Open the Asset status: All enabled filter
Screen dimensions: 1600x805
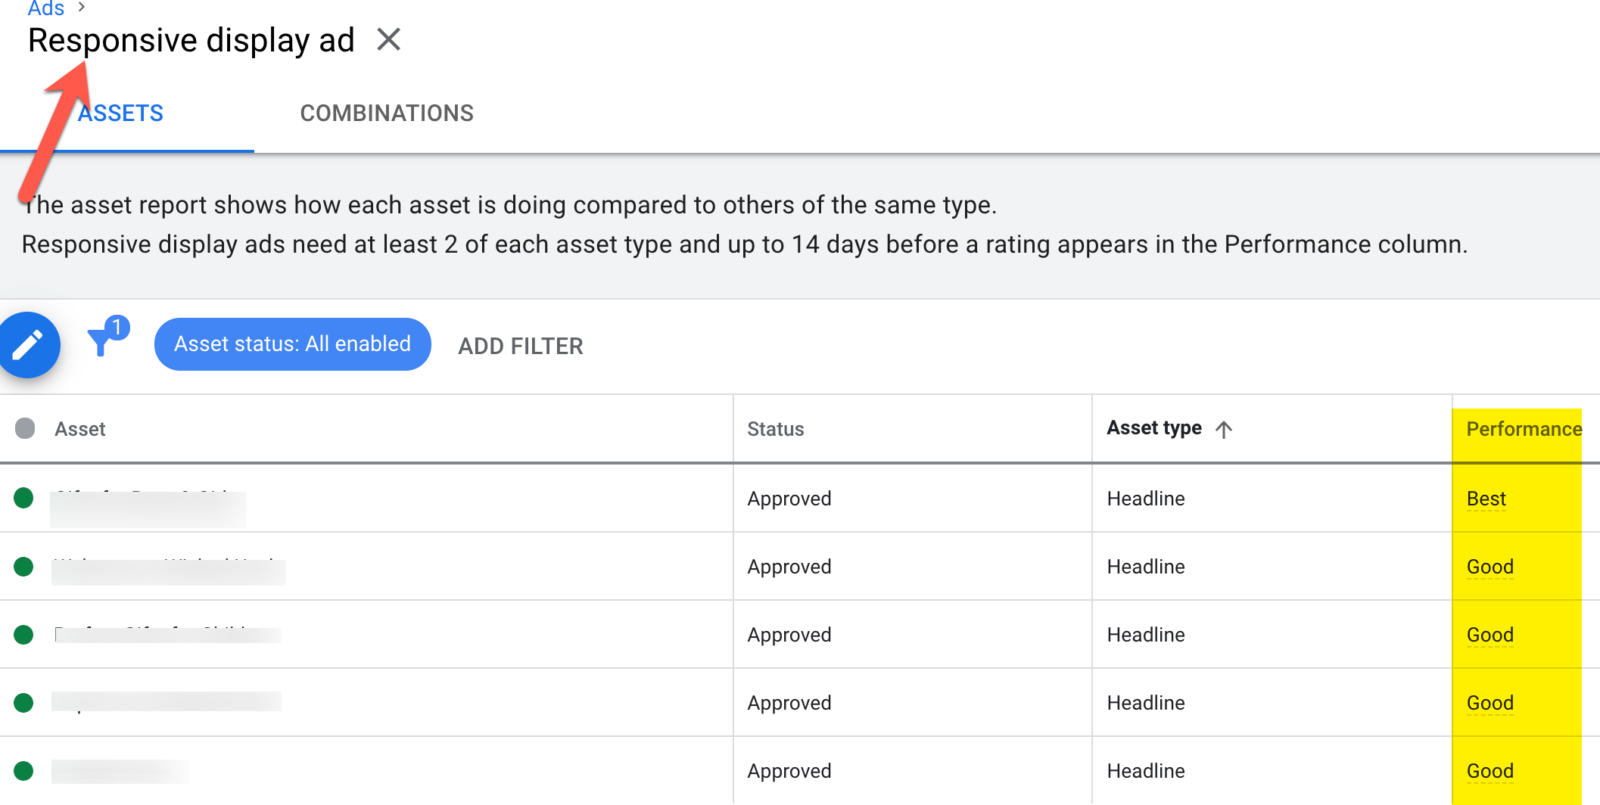[x=292, y=344]
